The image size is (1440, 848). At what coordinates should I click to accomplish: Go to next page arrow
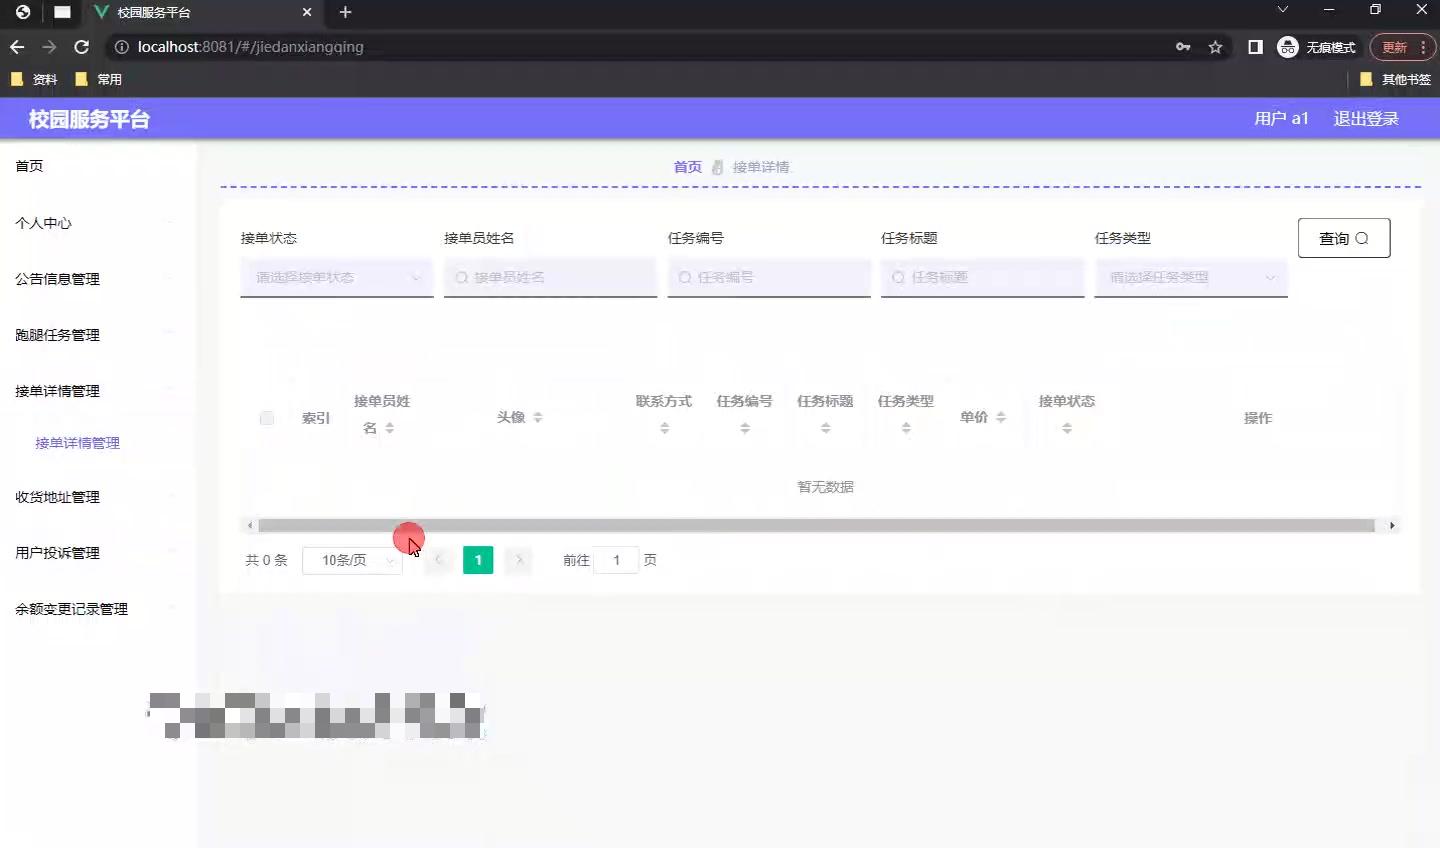click(x=519, y=560)
